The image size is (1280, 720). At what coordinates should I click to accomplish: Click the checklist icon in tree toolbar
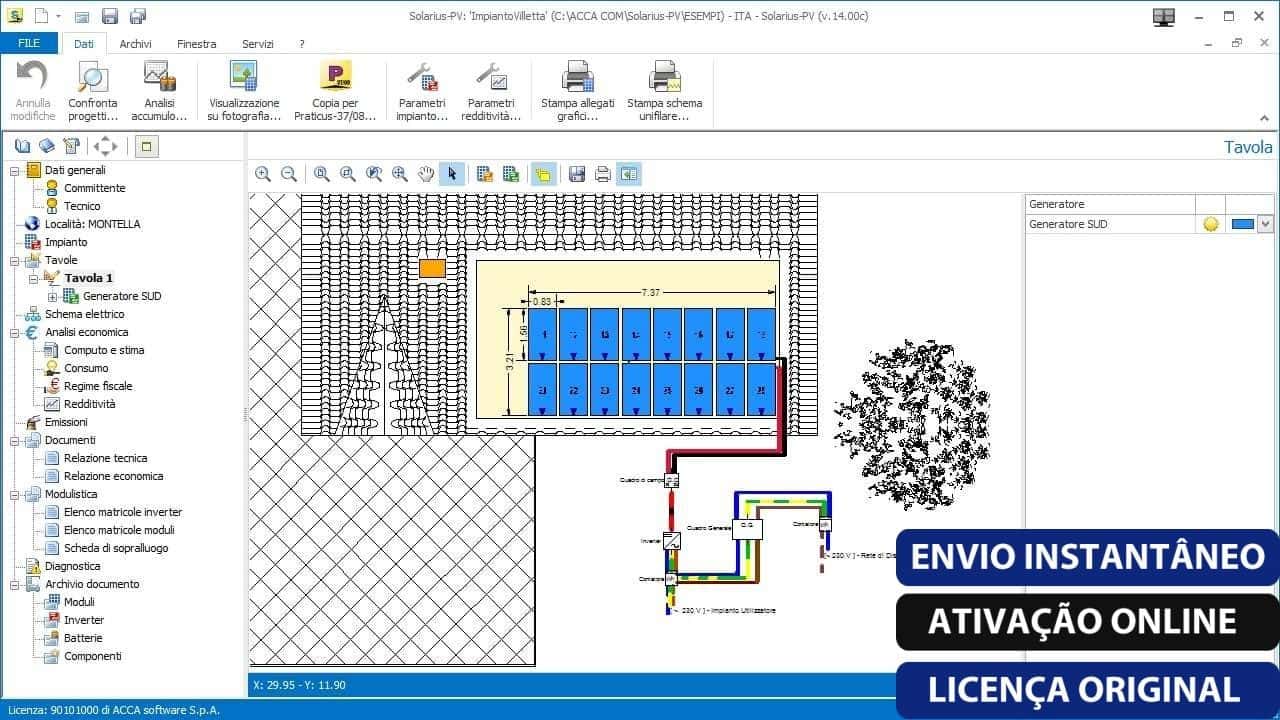pyautogui.click(x=70, y=146)
